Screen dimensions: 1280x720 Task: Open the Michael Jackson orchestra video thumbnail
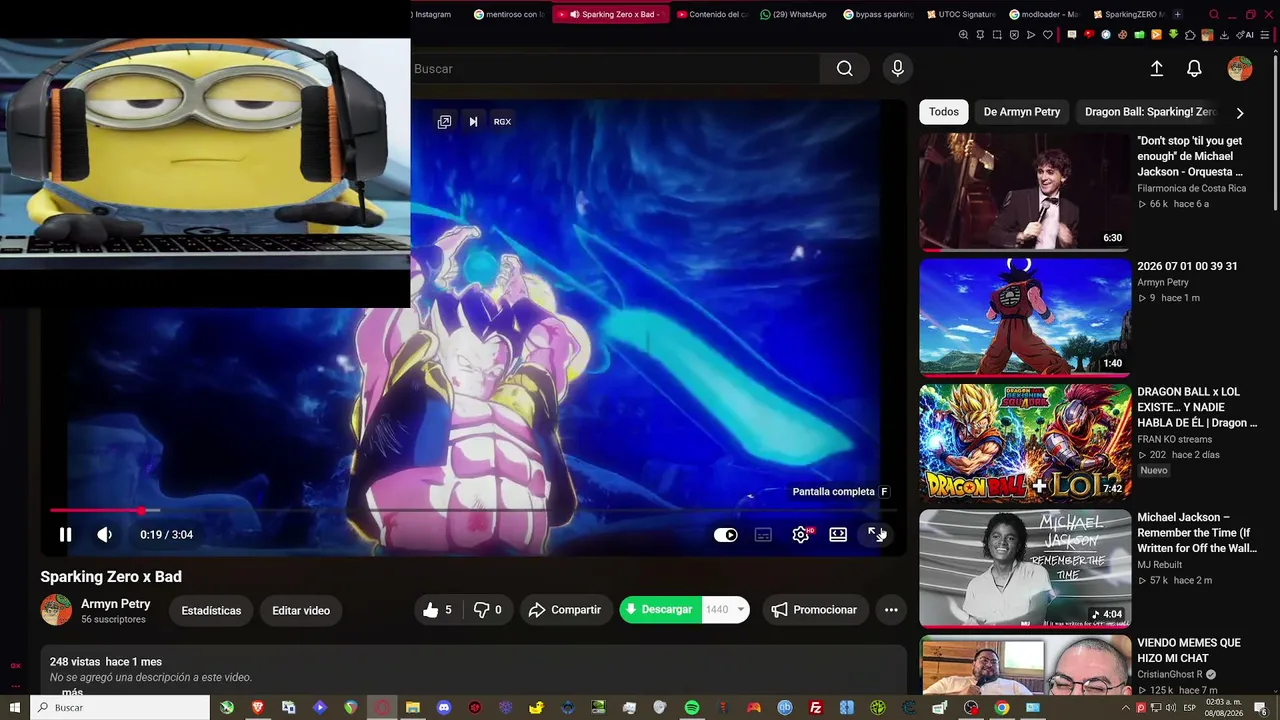coord(1025,192)
